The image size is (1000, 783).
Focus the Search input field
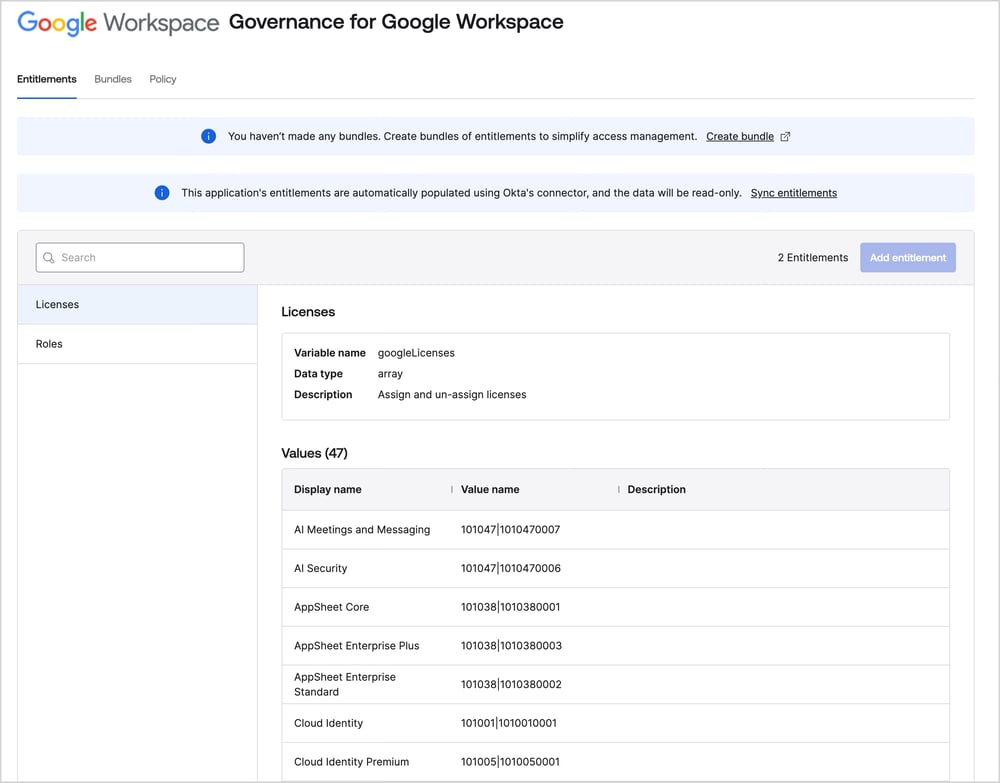tap(140, 258)
